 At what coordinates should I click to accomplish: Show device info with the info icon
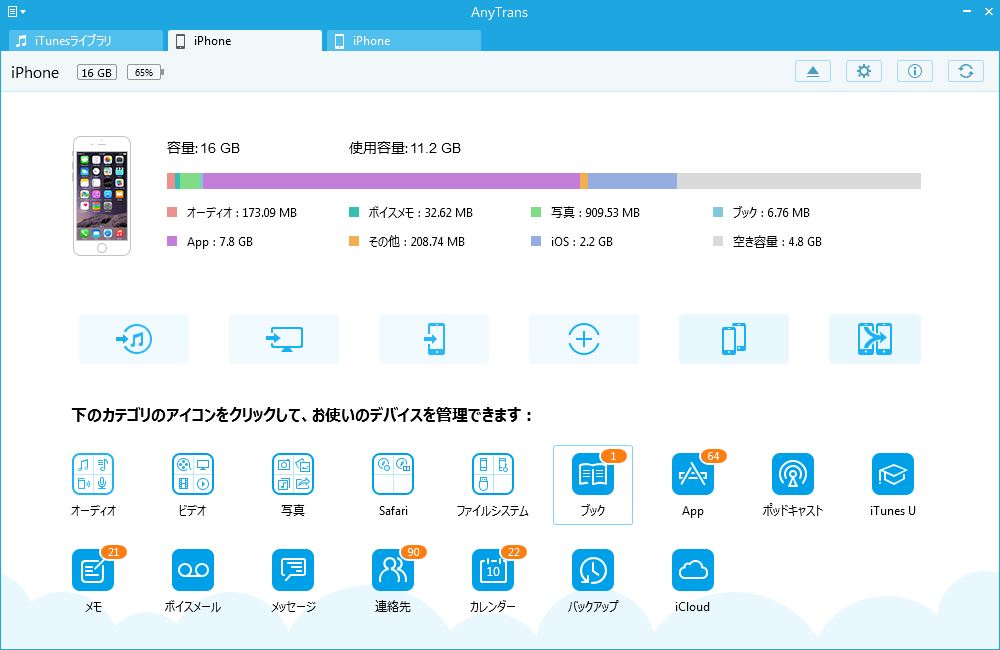click(915, 71)
